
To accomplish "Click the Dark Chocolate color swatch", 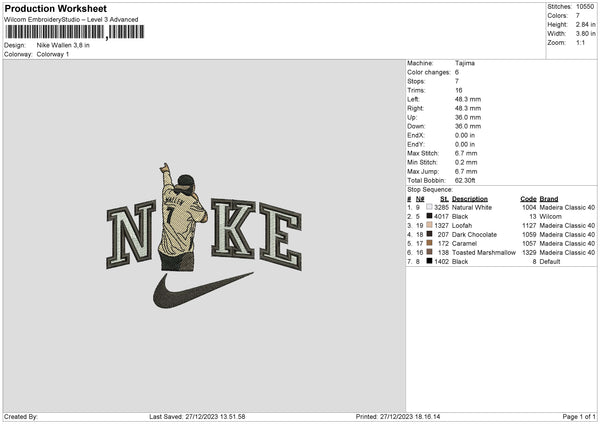I will click(429, 234).
